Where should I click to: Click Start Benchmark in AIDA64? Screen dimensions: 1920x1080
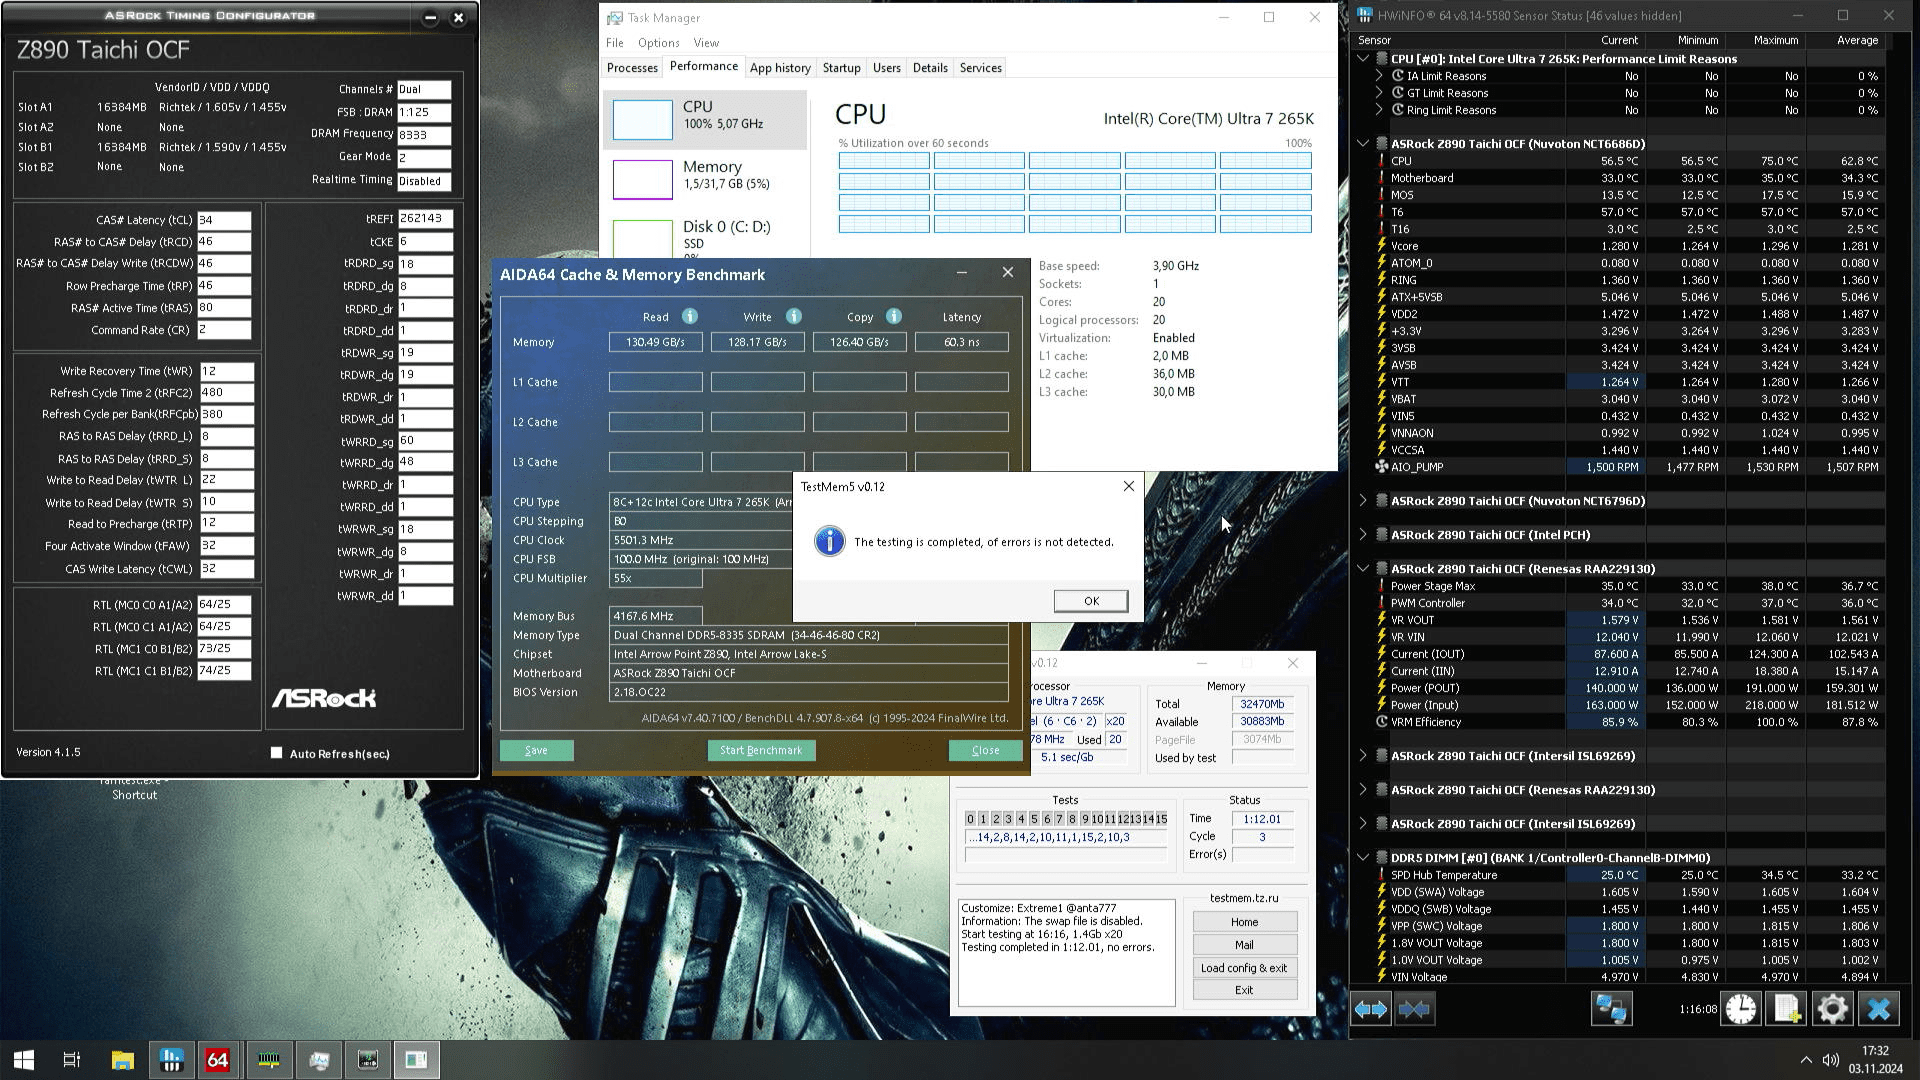pyautogui.click(x=761, y=750)
